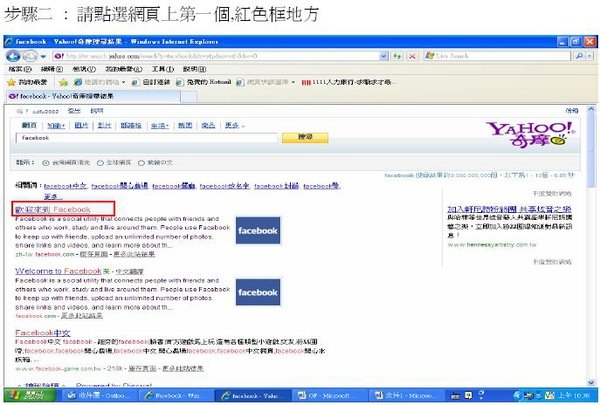Open the 歡迎來到 Facebook search result
The image size is (600, 405).
pyautogui.click(x=53, y=209)
